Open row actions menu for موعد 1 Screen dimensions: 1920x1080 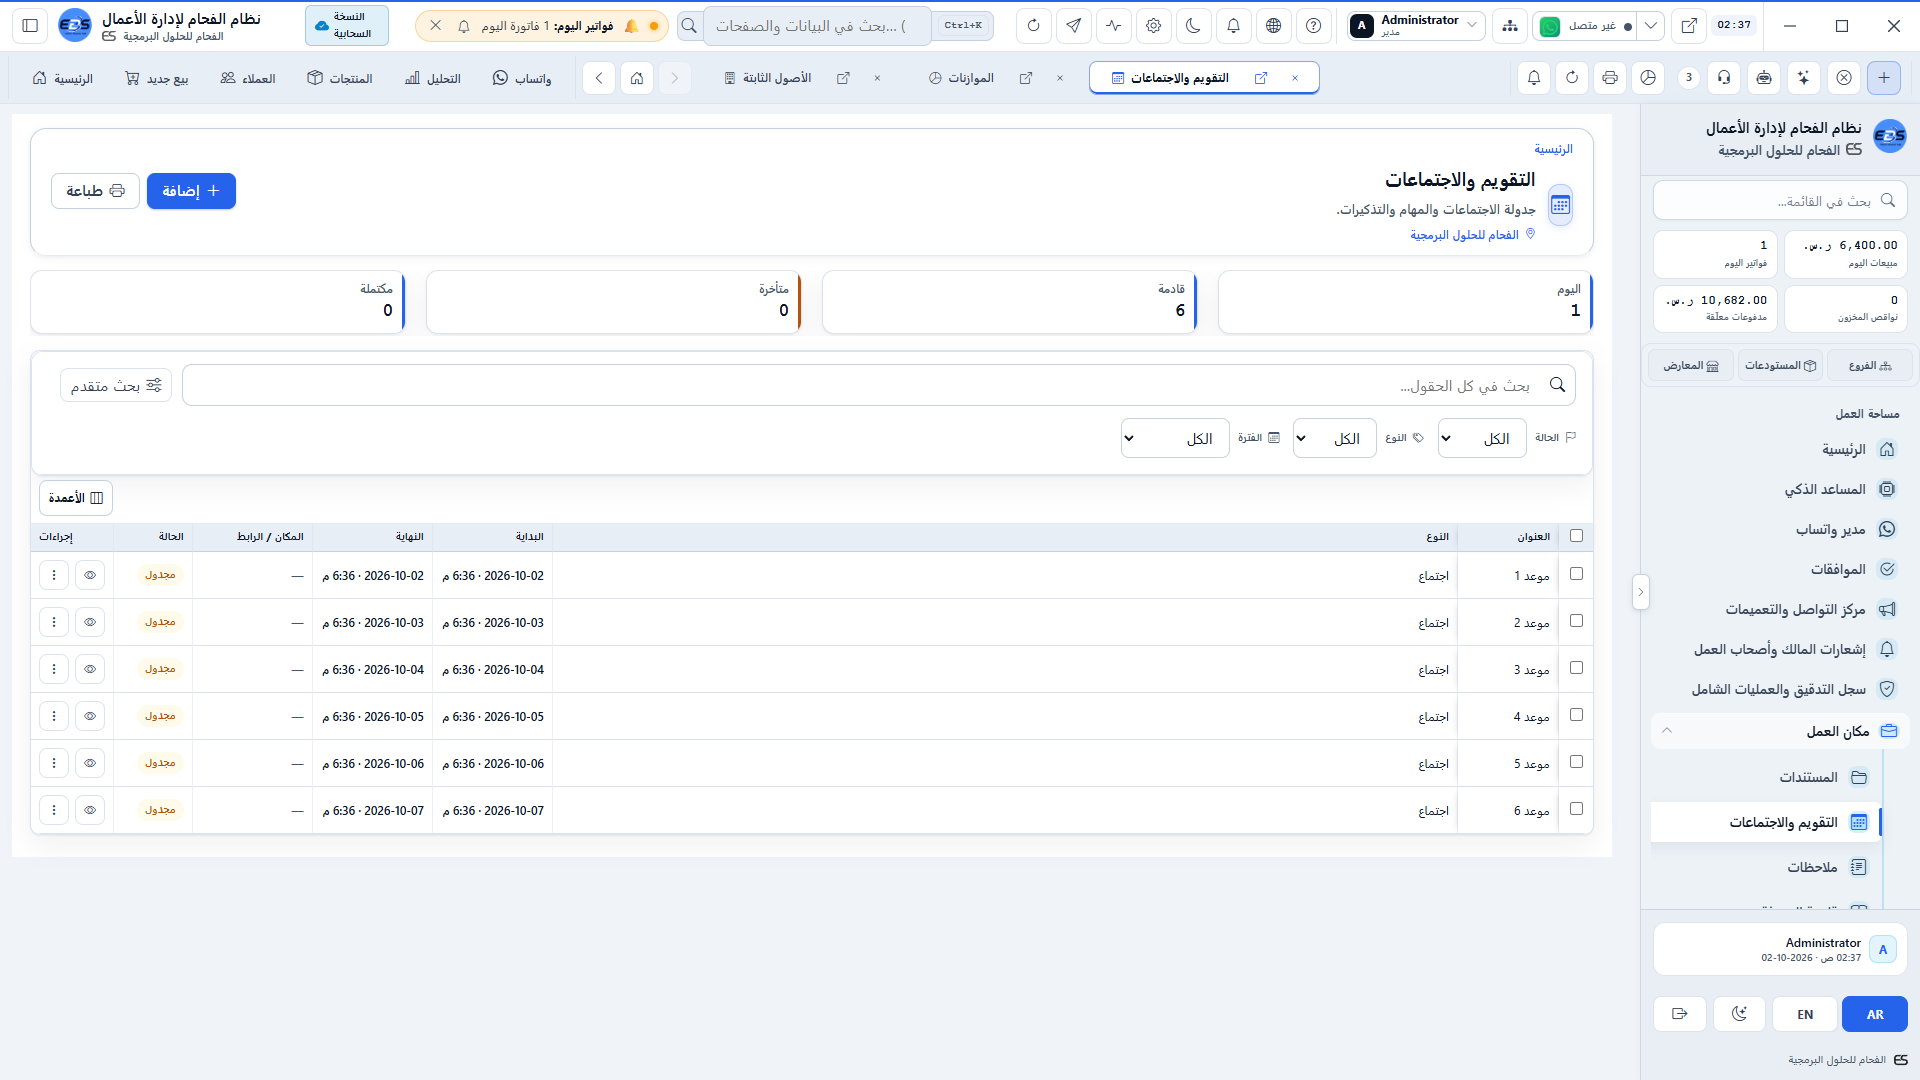[x=54, y=575]
